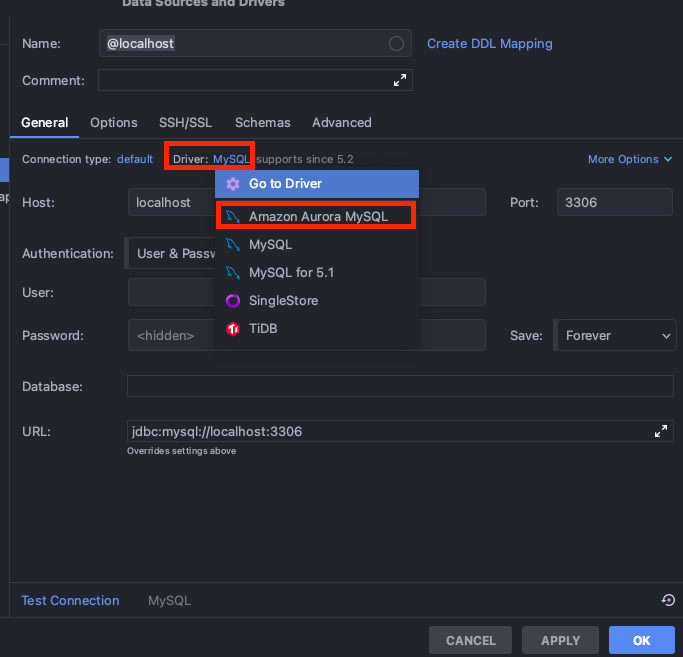
Task: Click the default connection type link
Action: pos(135,159)
